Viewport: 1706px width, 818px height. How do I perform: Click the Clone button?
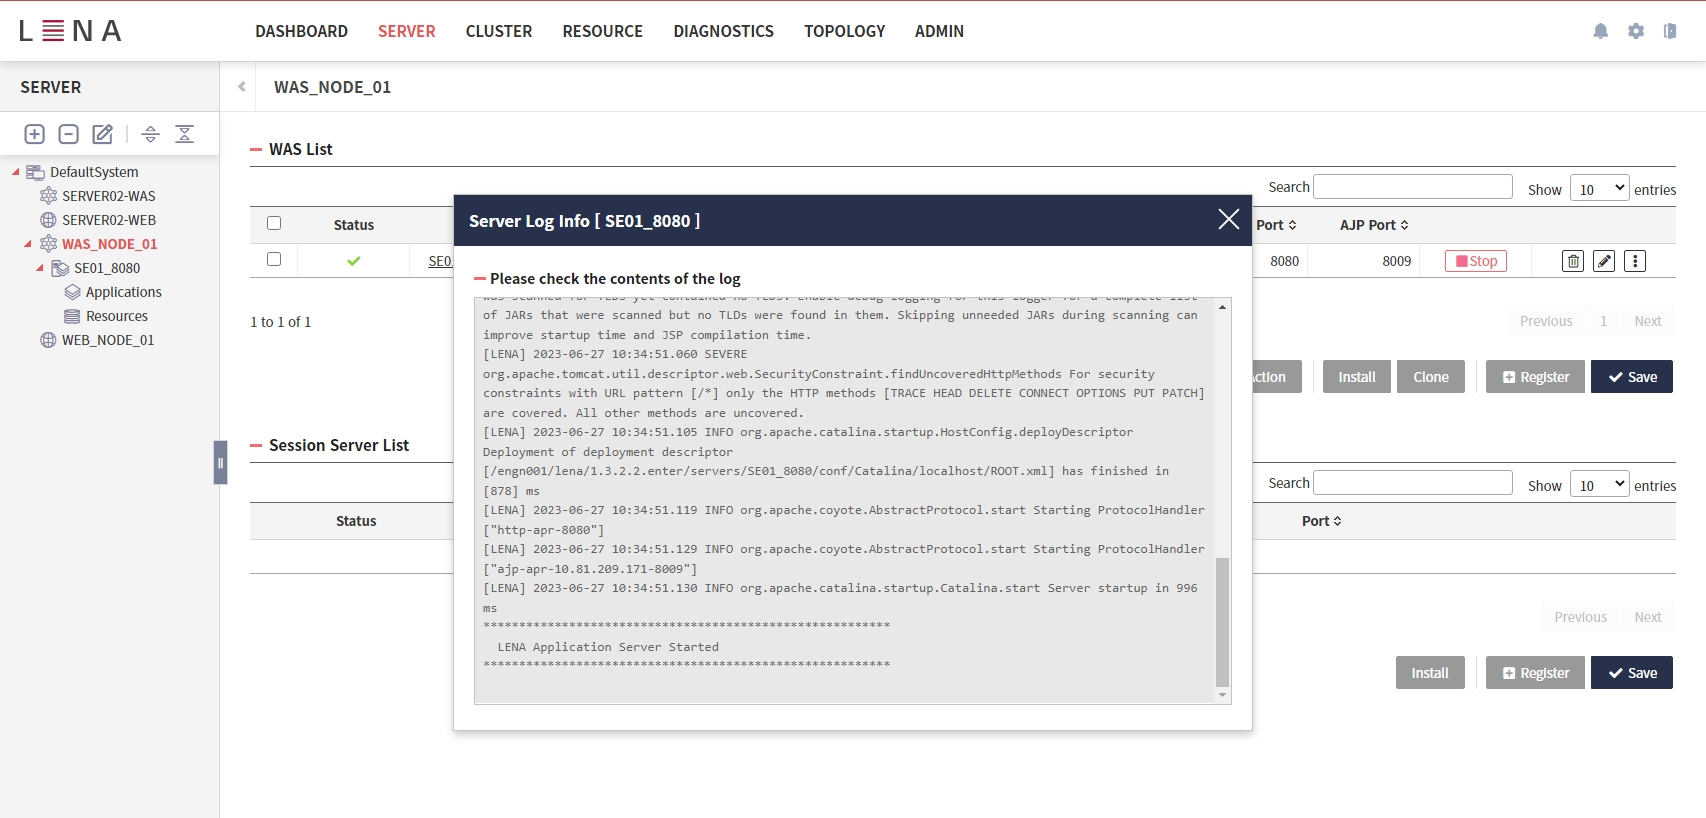tap(1430, 377)
